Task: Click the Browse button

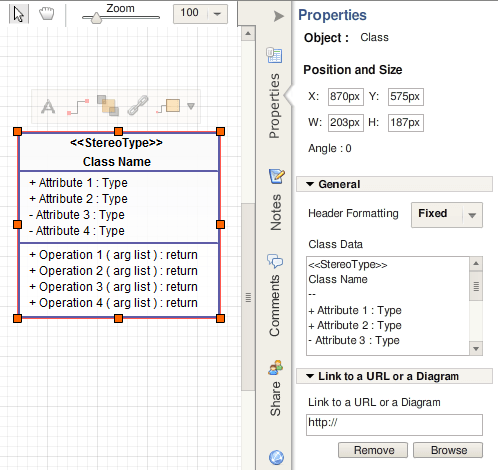Action: [448, 450]
